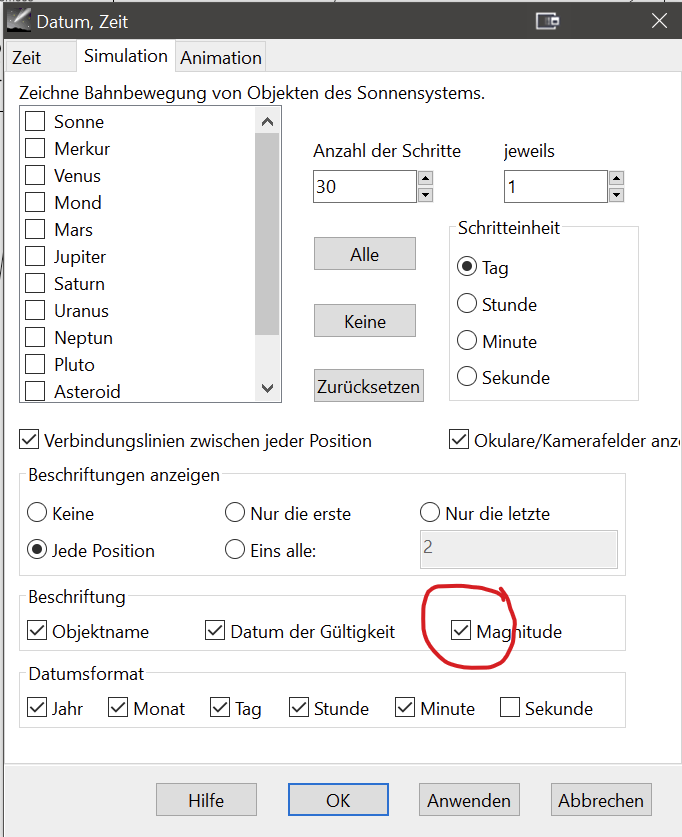Click the object list scroll-down arrow
Viewport: 682px width, 837px height.
coord(267,388)
